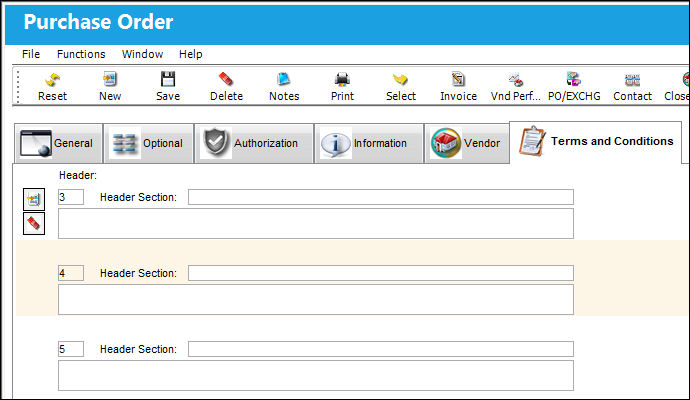Print the purchase order

[x=342, y=87]
